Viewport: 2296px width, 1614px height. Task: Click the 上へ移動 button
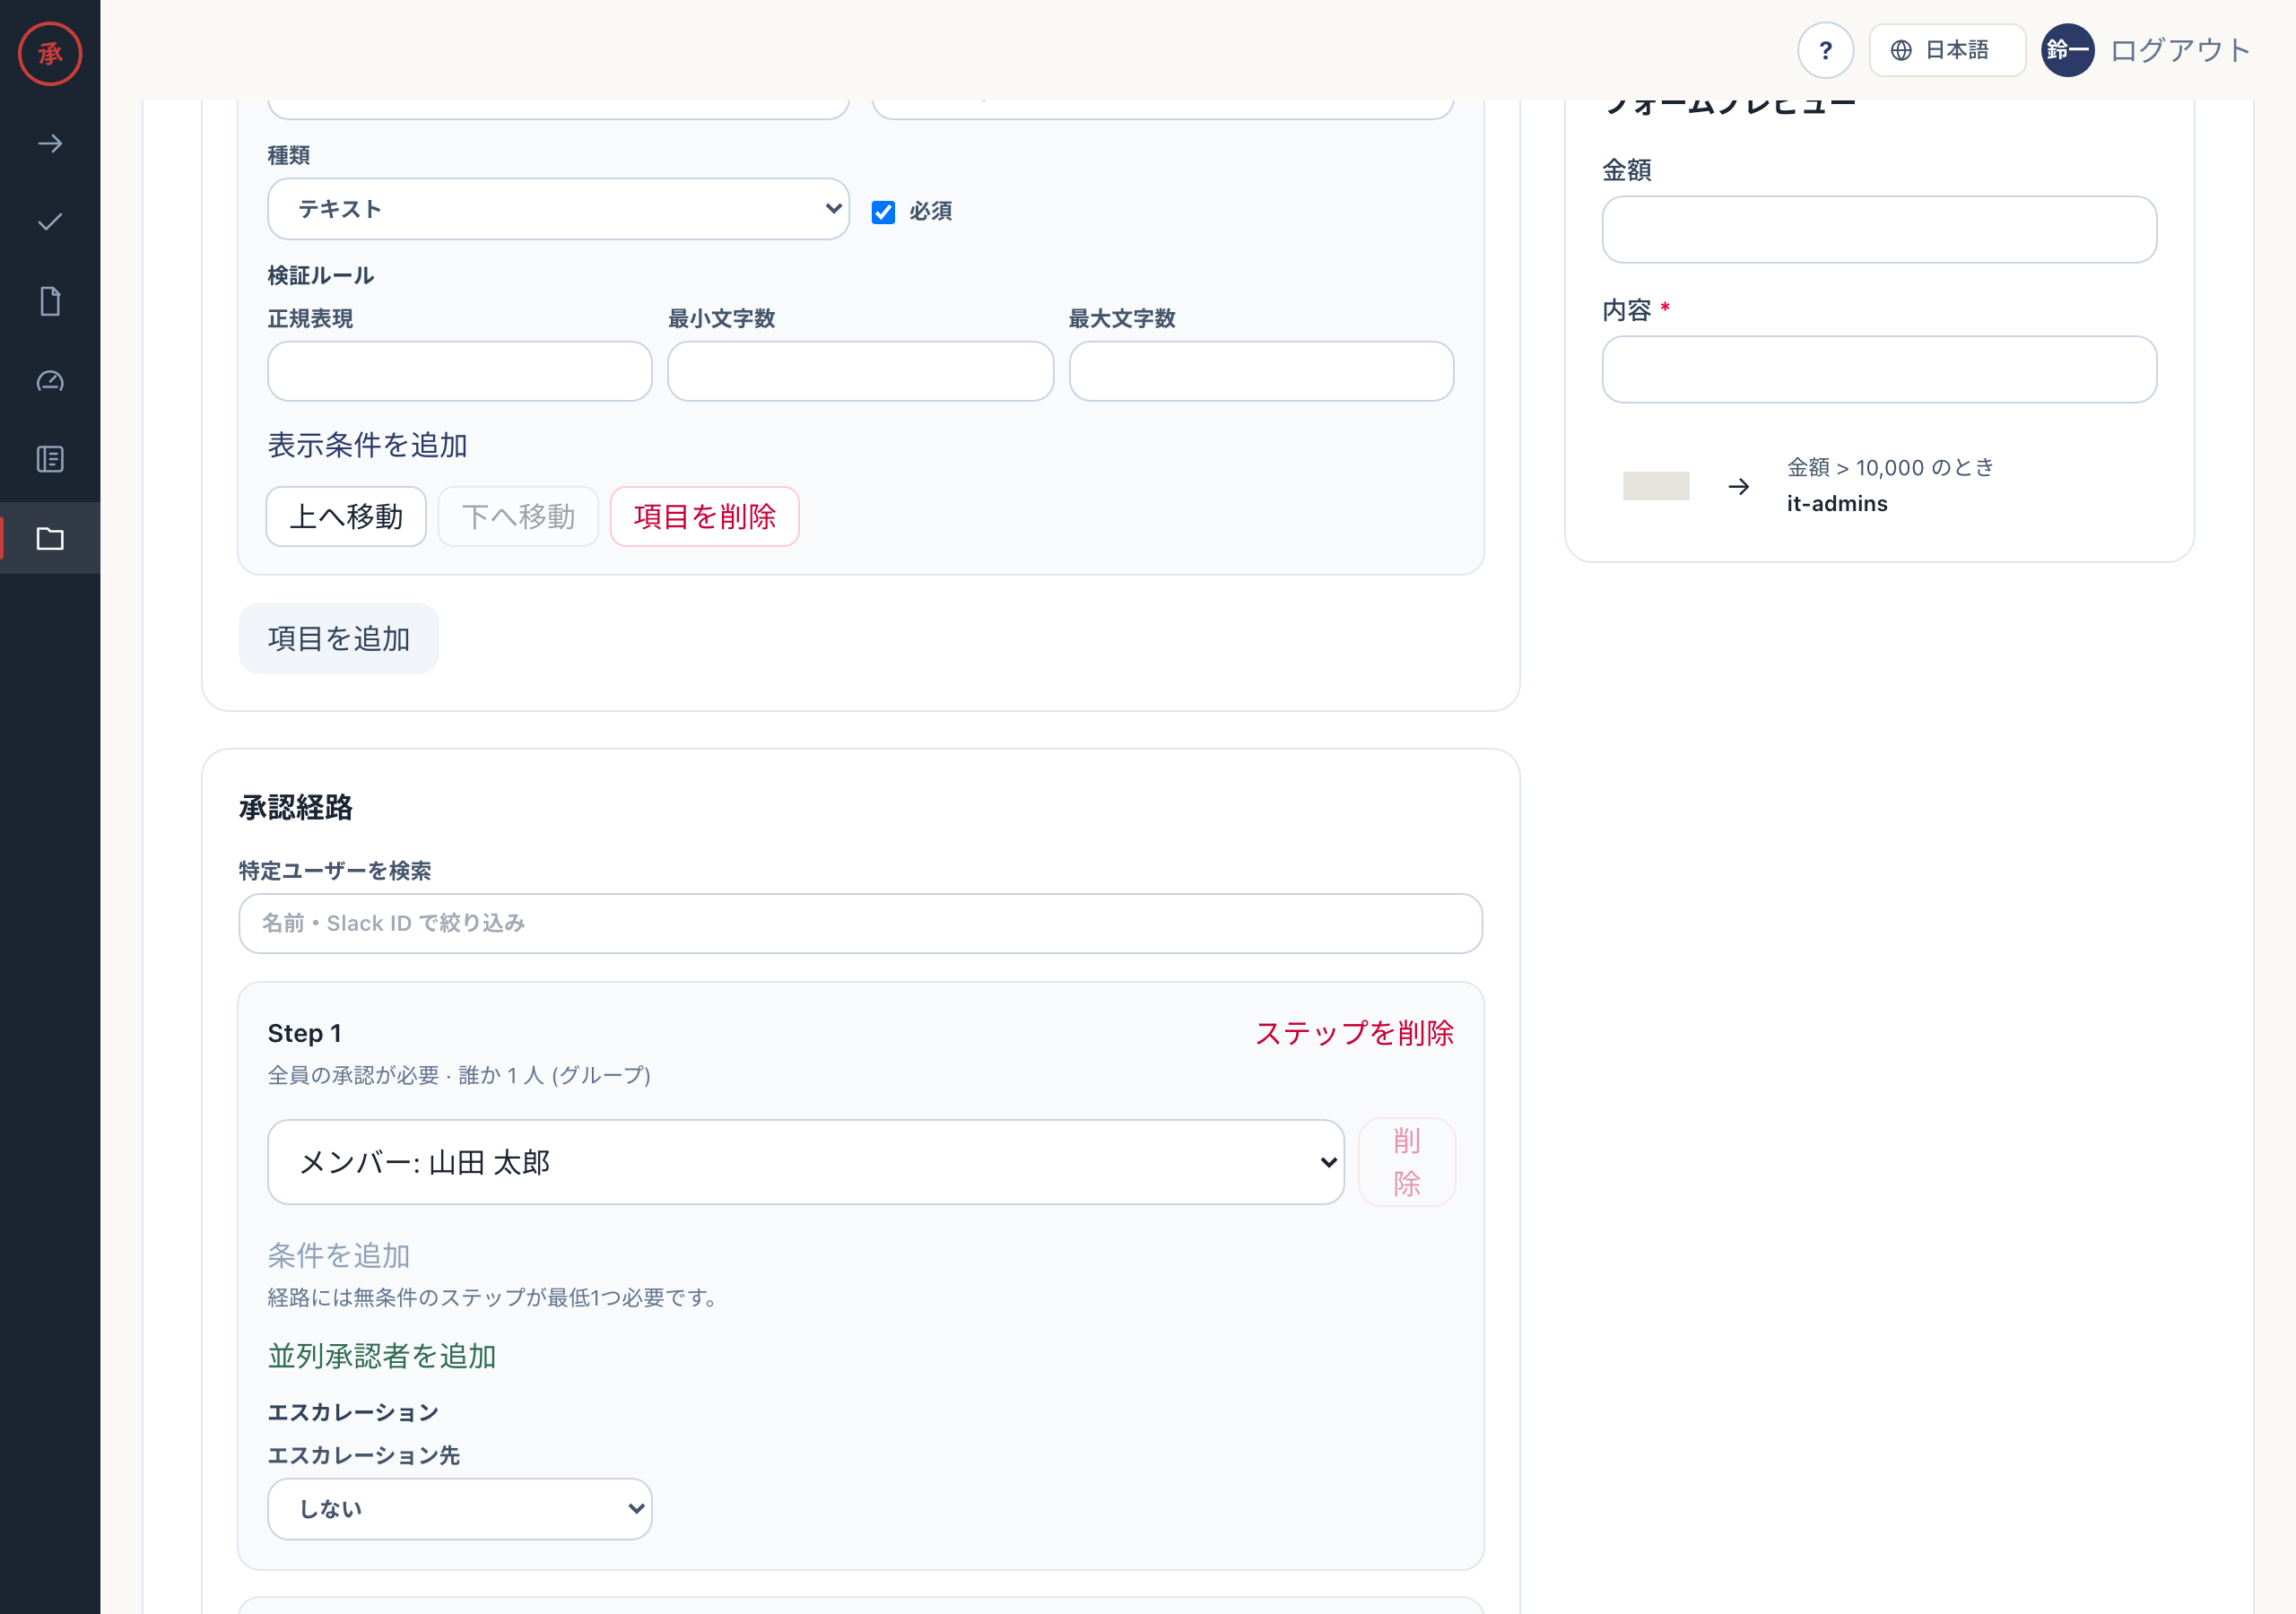click(346, 516)
